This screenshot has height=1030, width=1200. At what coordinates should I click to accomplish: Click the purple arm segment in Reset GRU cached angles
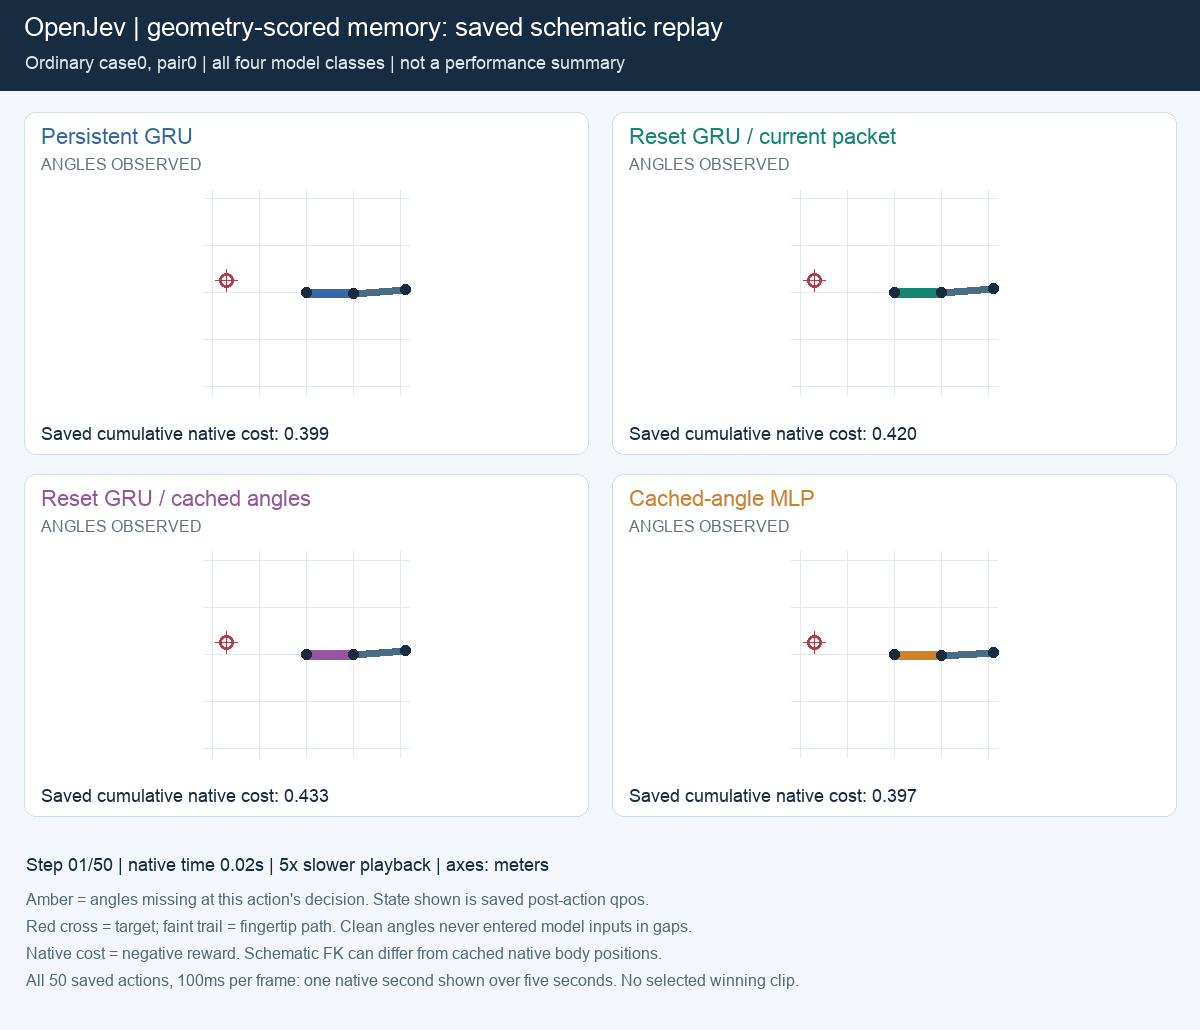(x=330, y=655)
